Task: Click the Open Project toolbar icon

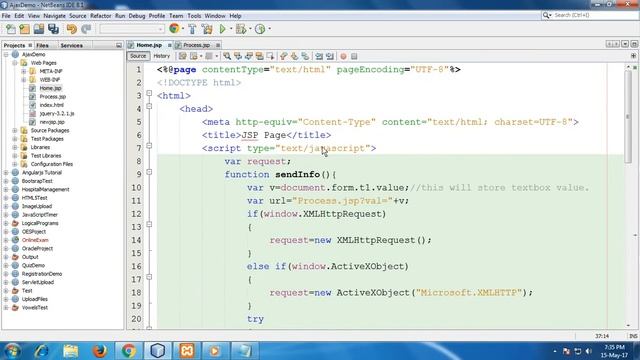Action: point(39,29)
